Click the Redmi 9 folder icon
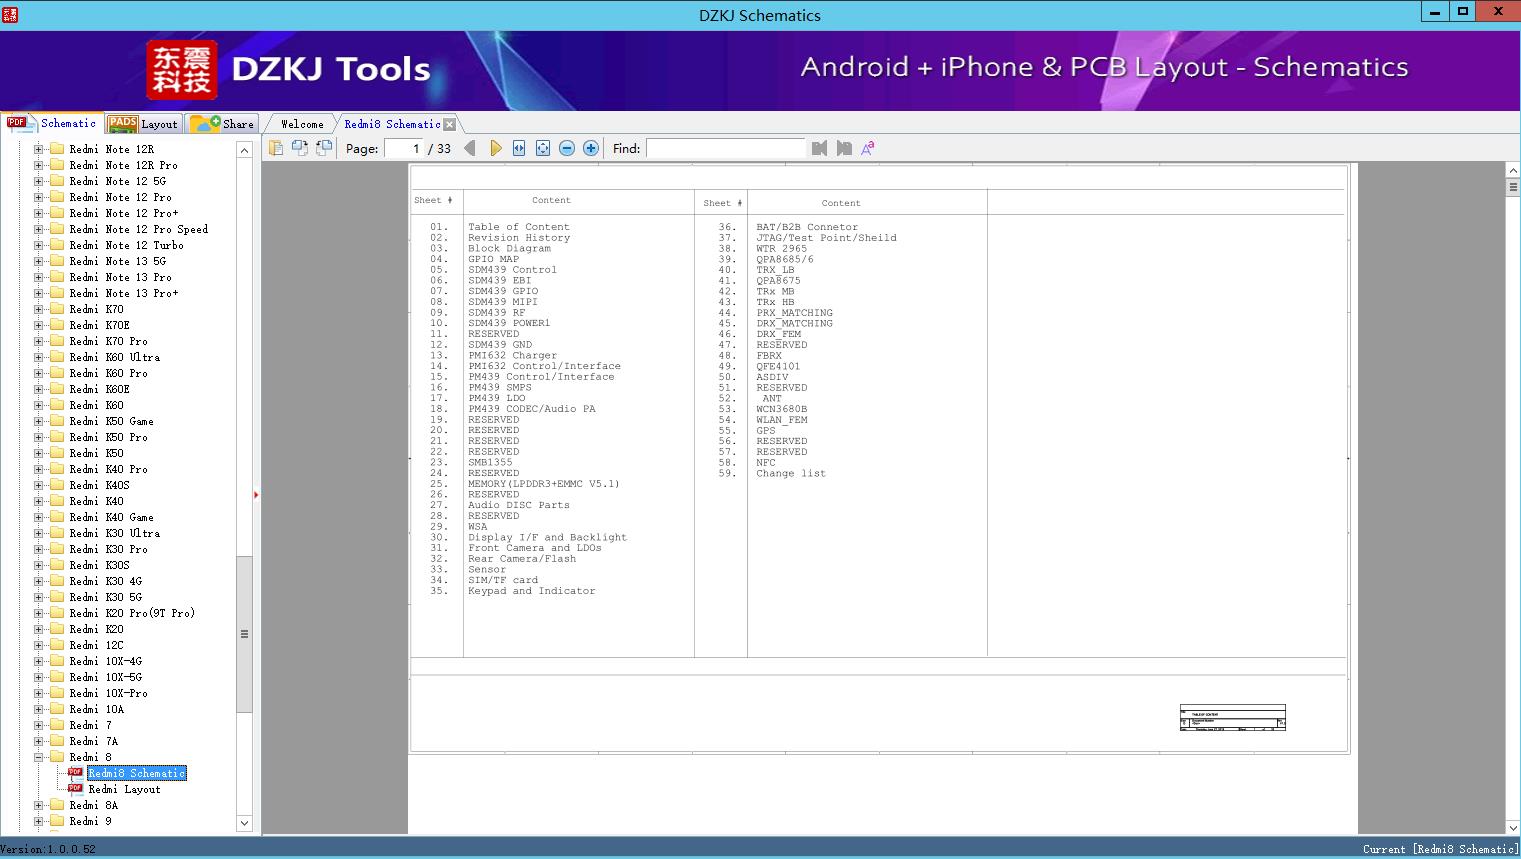 tap(57, 821)
